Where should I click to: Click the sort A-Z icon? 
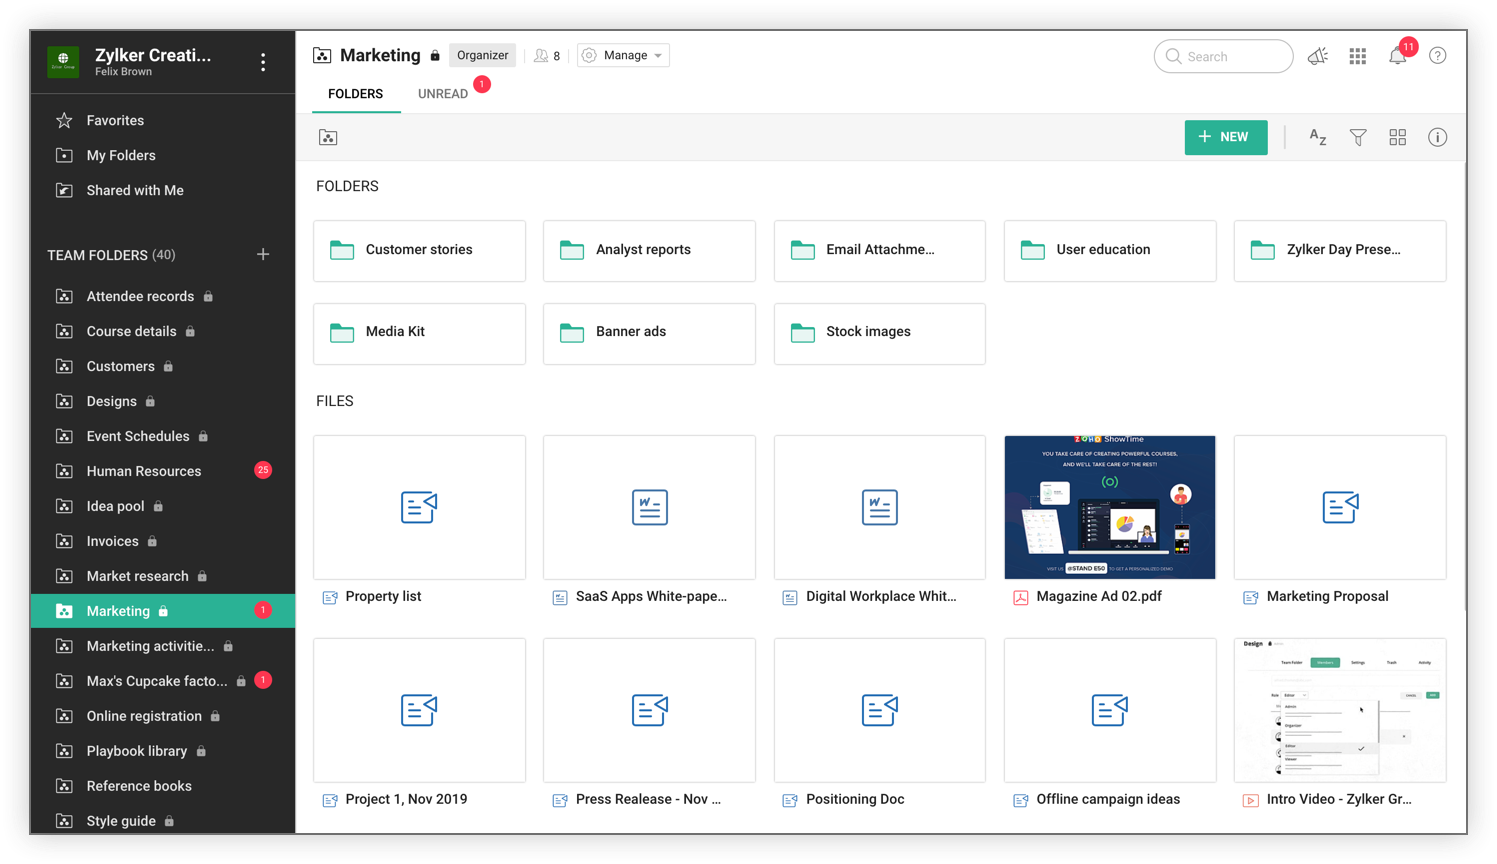pos(1317,138)
